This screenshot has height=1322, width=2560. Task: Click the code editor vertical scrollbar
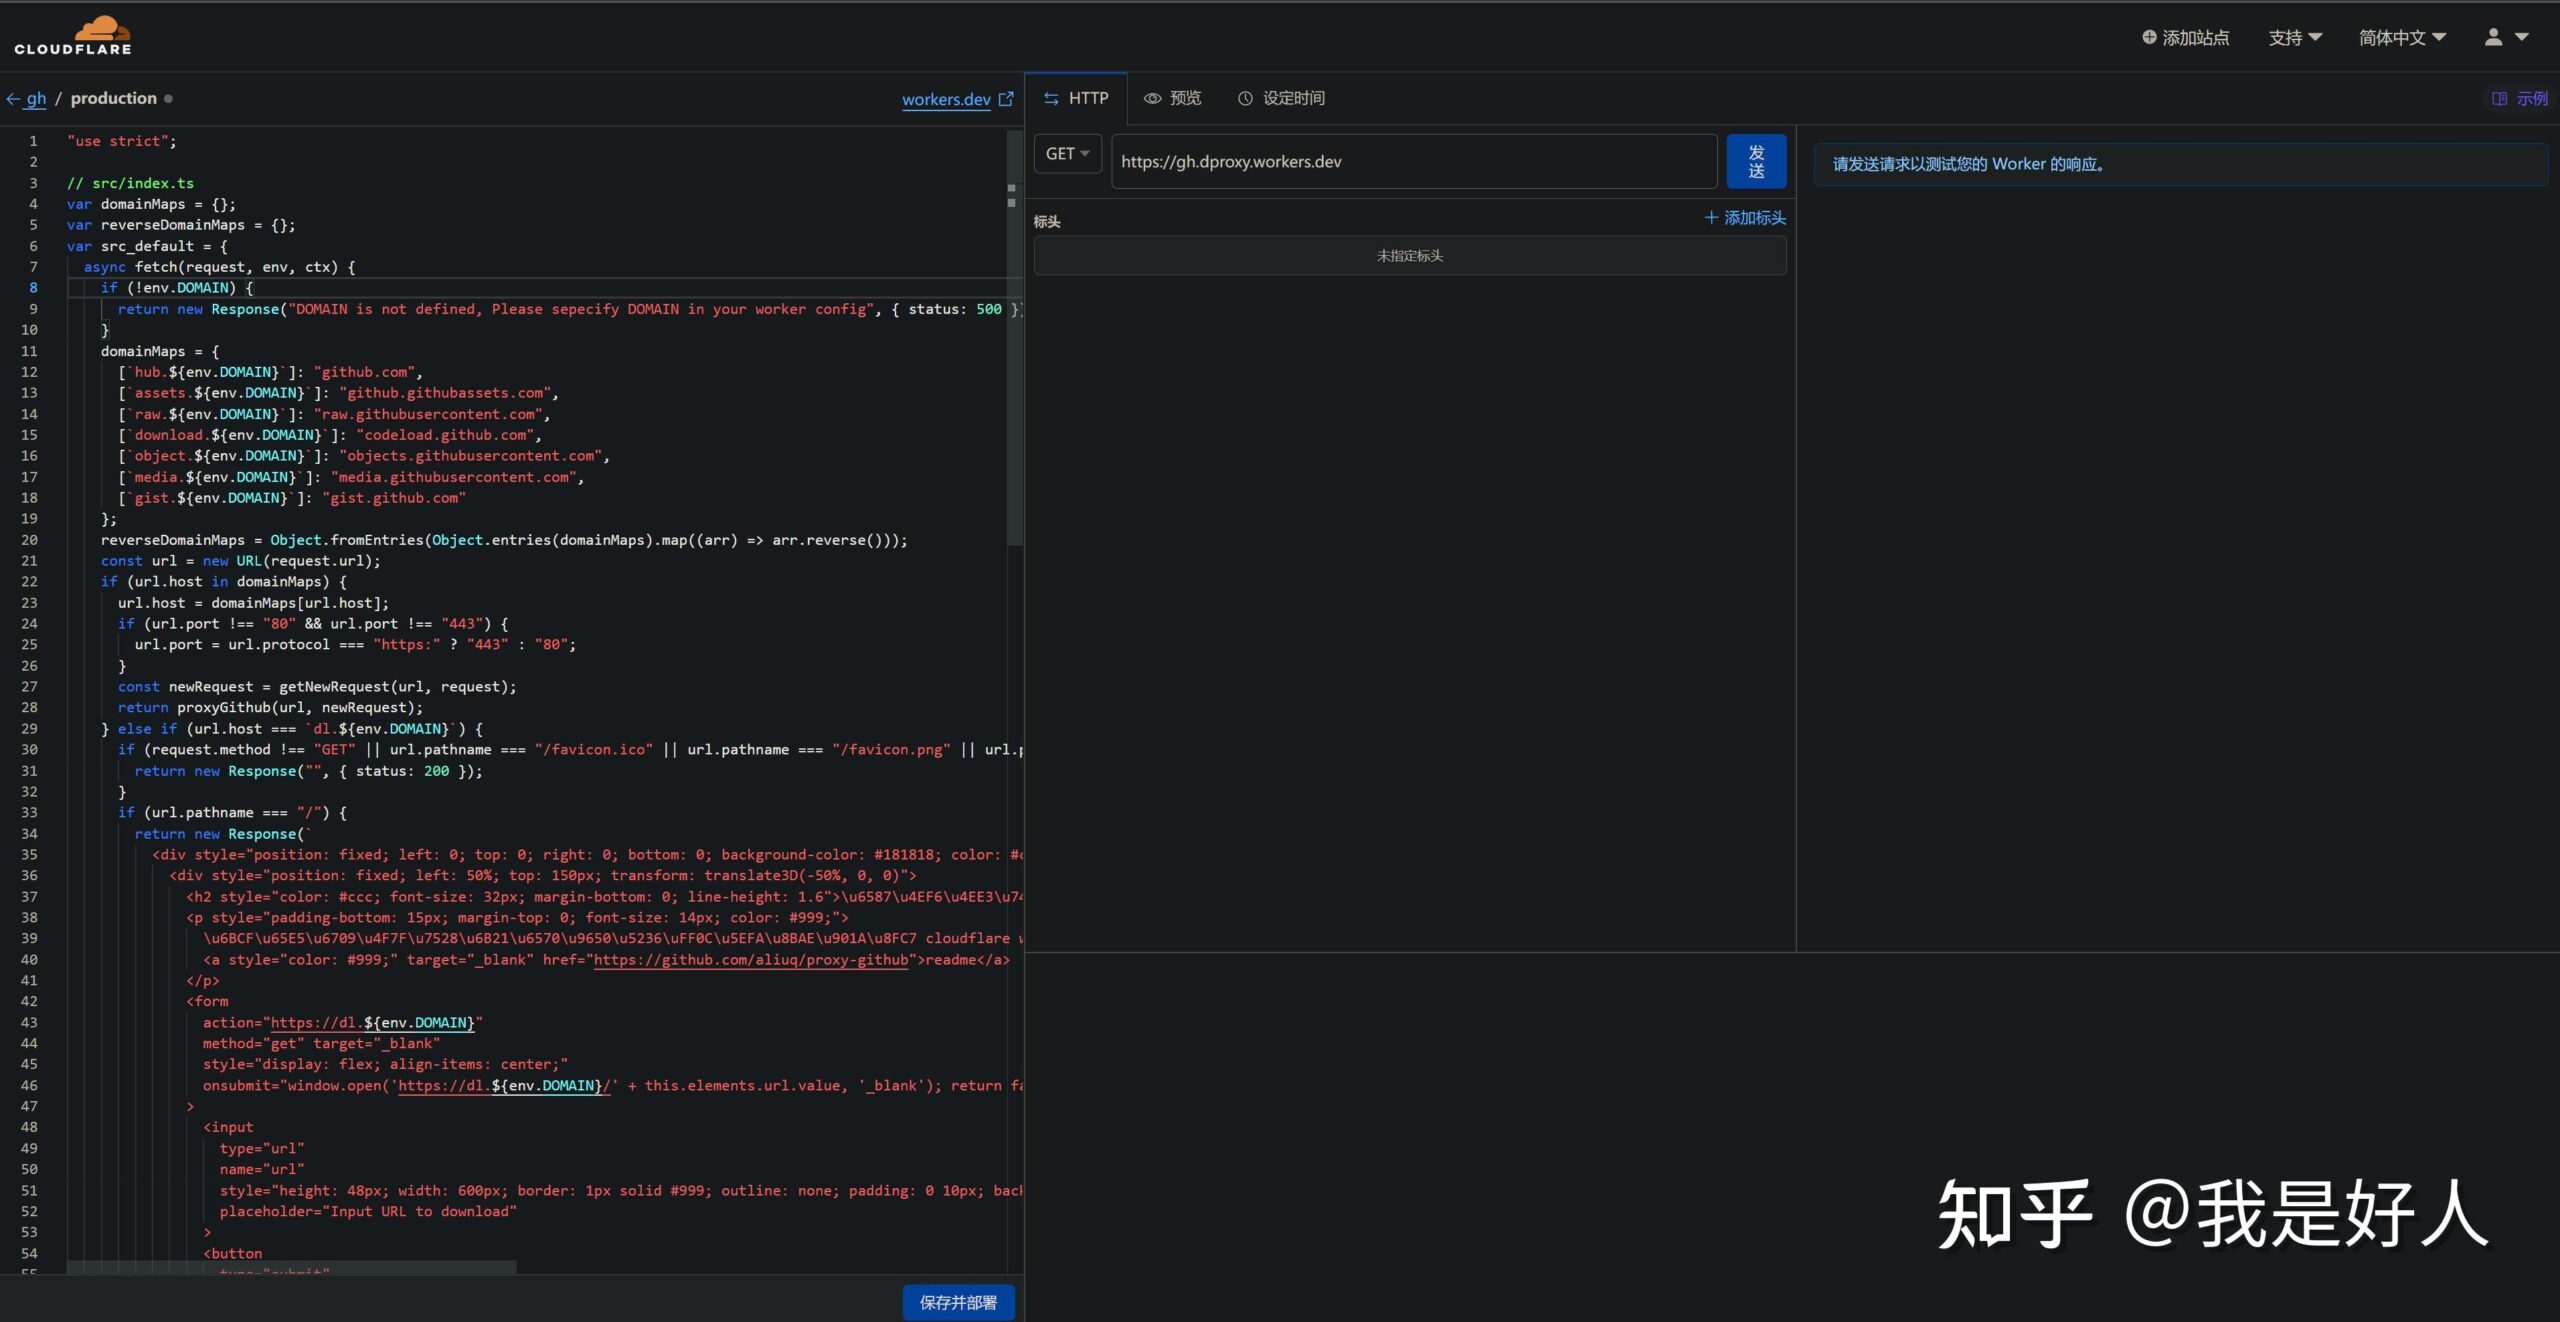[x=1014, y=340]
